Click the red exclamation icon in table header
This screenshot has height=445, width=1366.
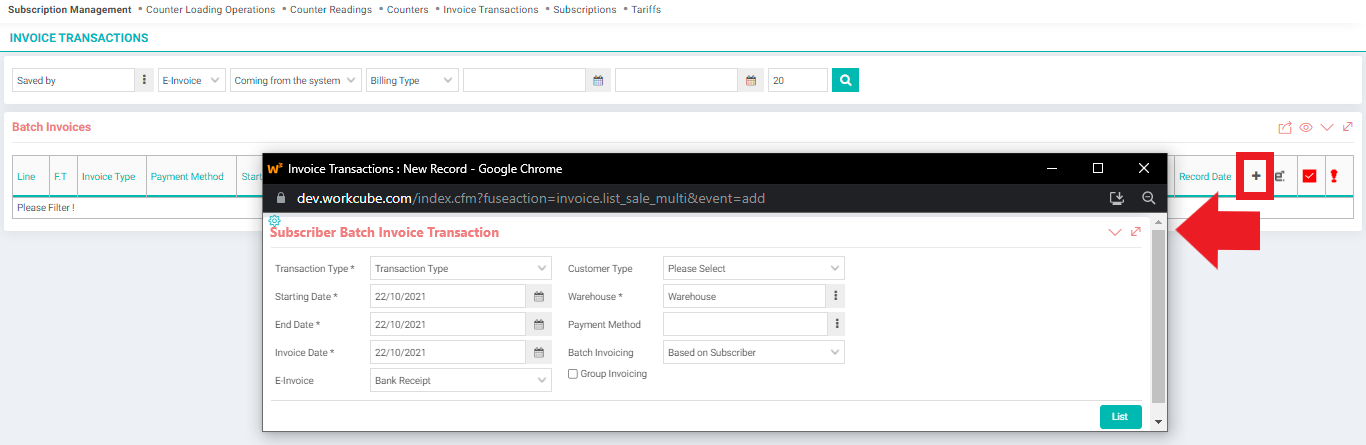click(1333, 176)
